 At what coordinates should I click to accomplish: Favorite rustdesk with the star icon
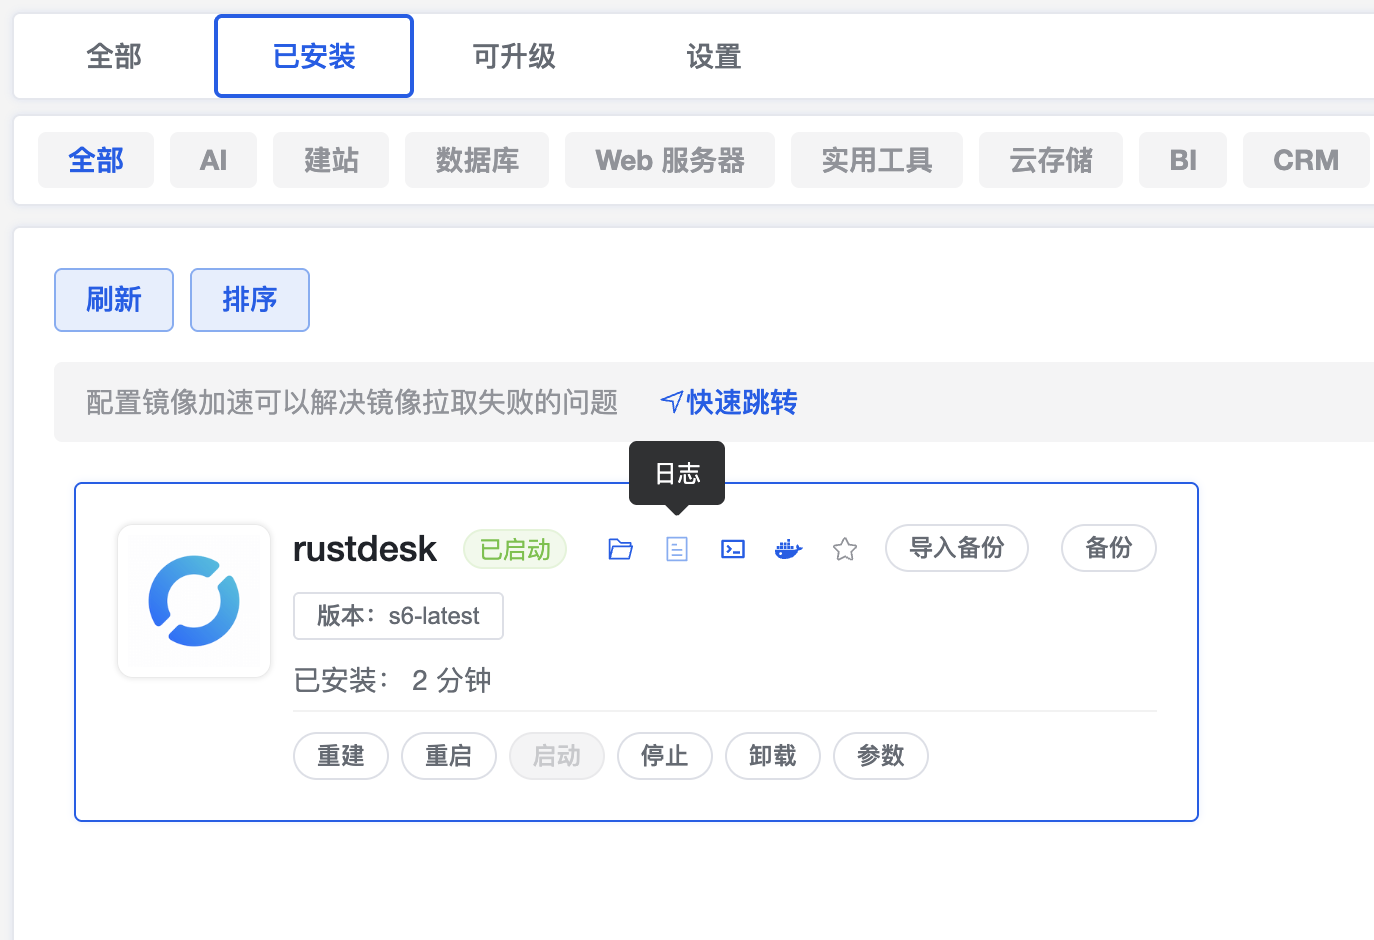pyautogui.click(x=845, y=549)
